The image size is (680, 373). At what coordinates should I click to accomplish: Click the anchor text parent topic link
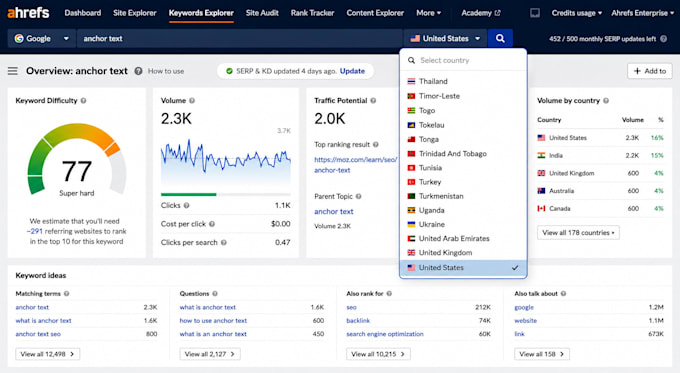(333, 212)
